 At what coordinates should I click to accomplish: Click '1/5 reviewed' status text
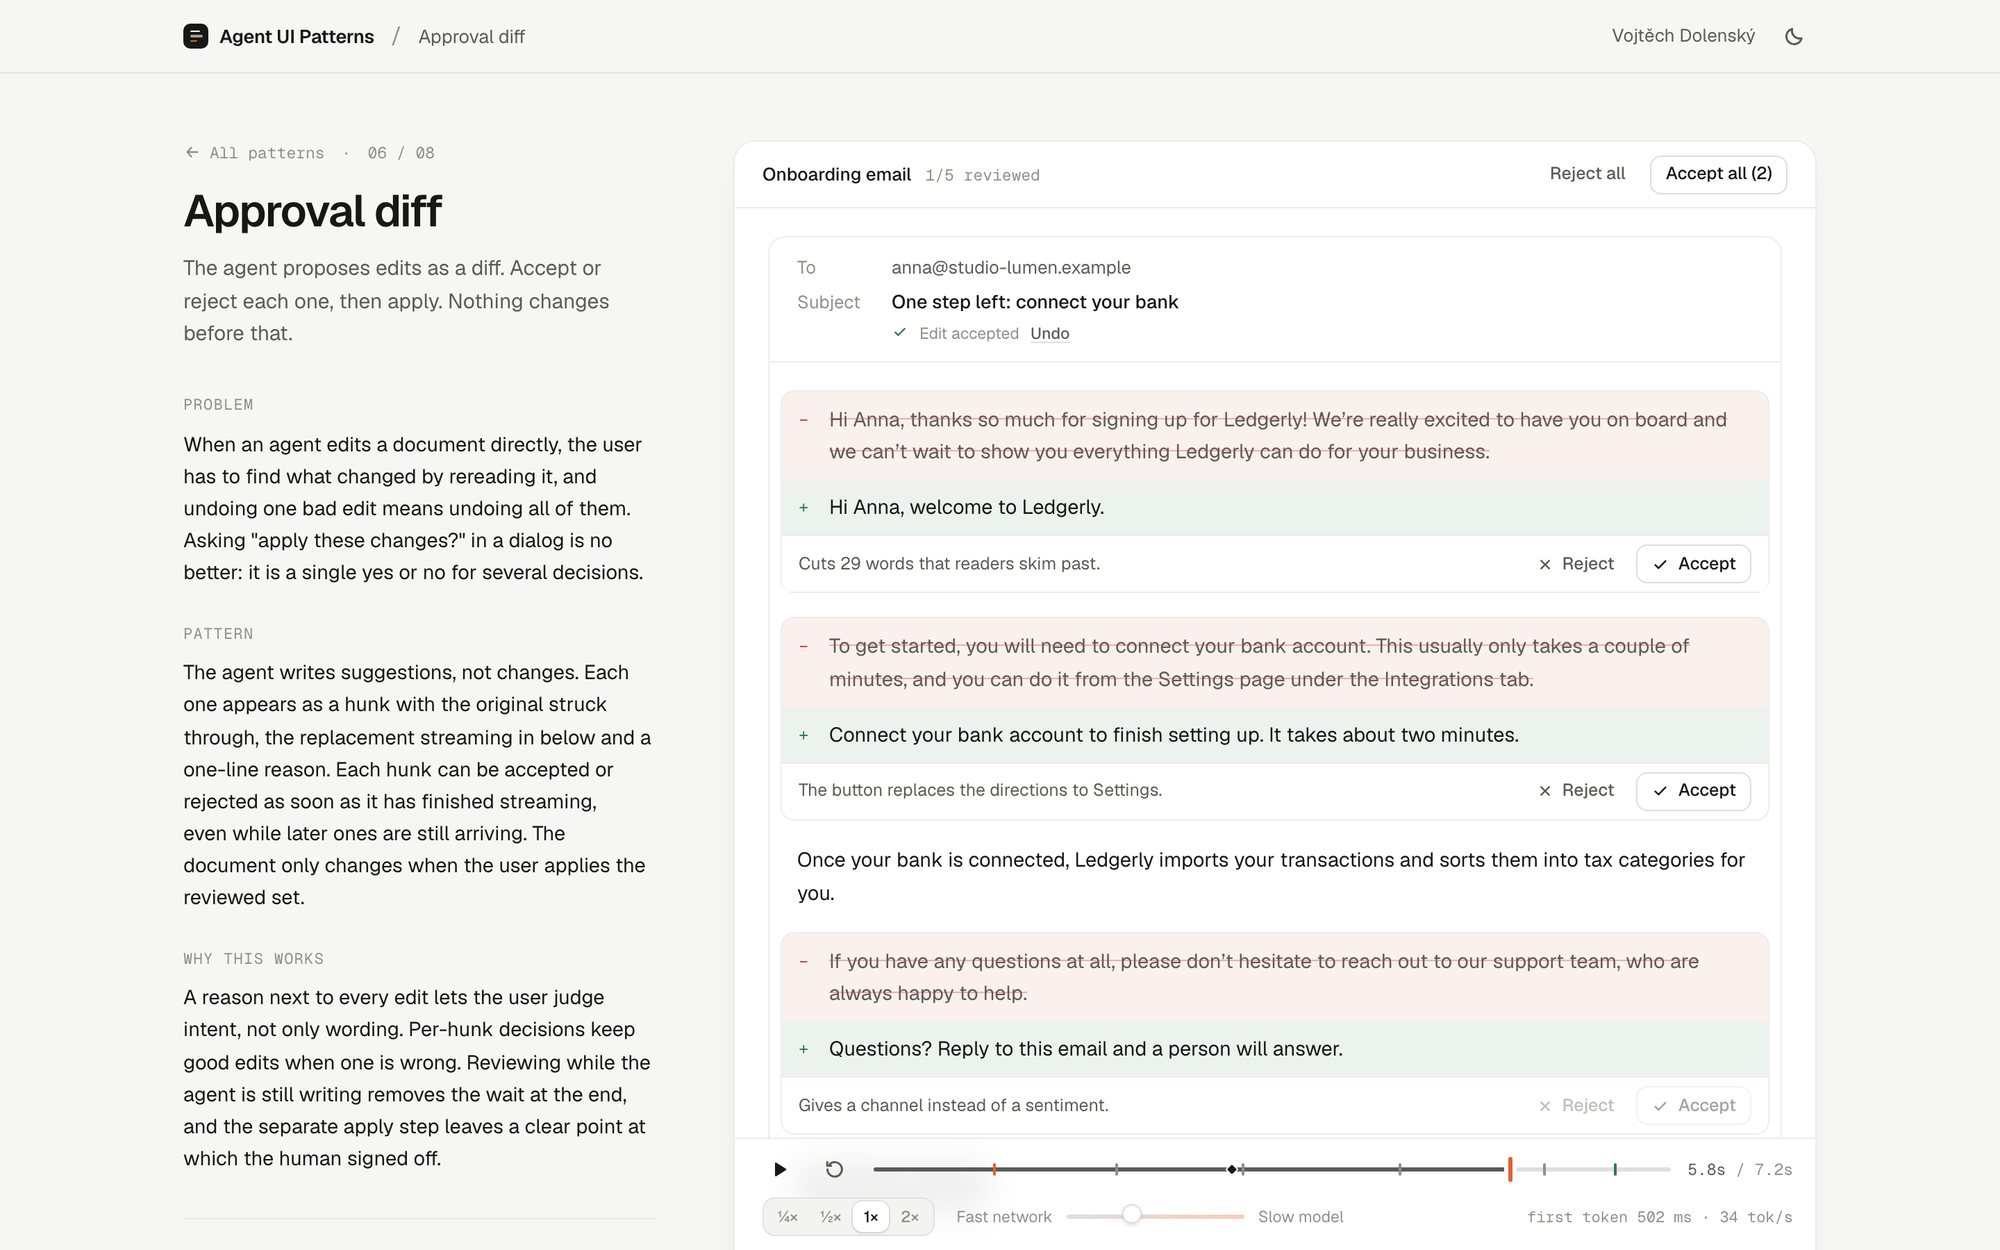click(x=982, y=176)
